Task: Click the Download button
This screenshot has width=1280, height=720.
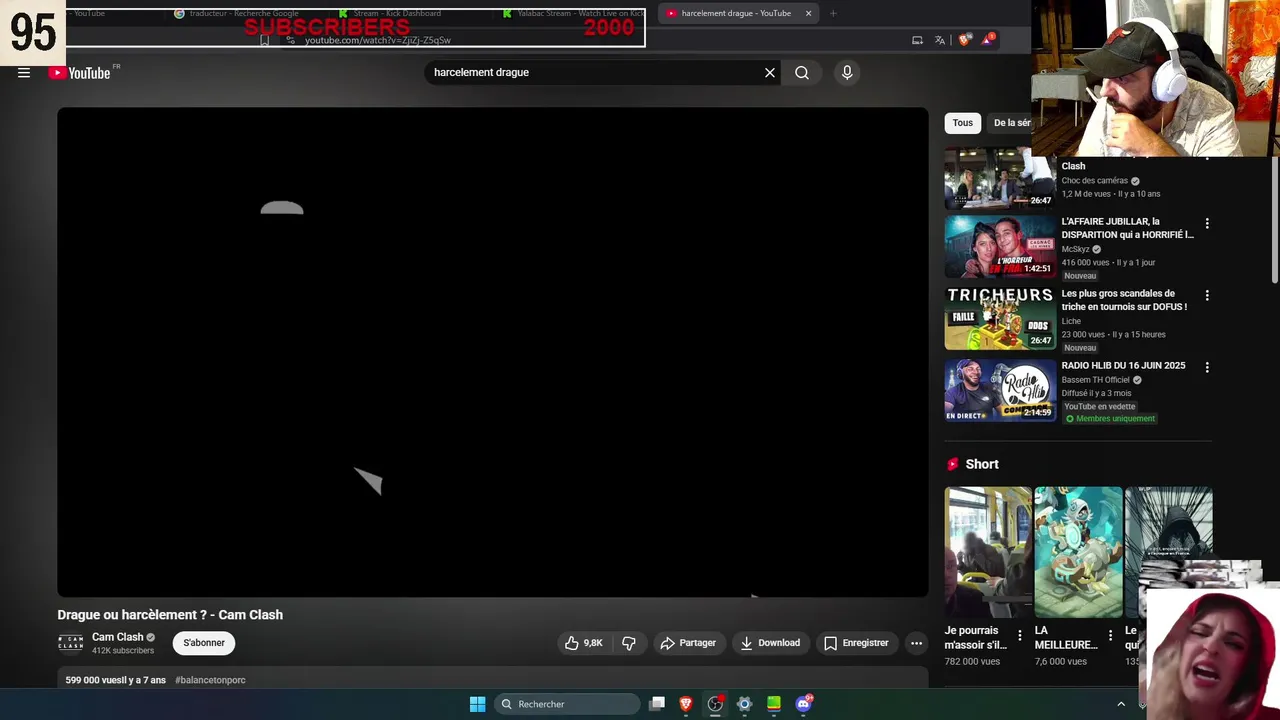Action: coord(770,643)
